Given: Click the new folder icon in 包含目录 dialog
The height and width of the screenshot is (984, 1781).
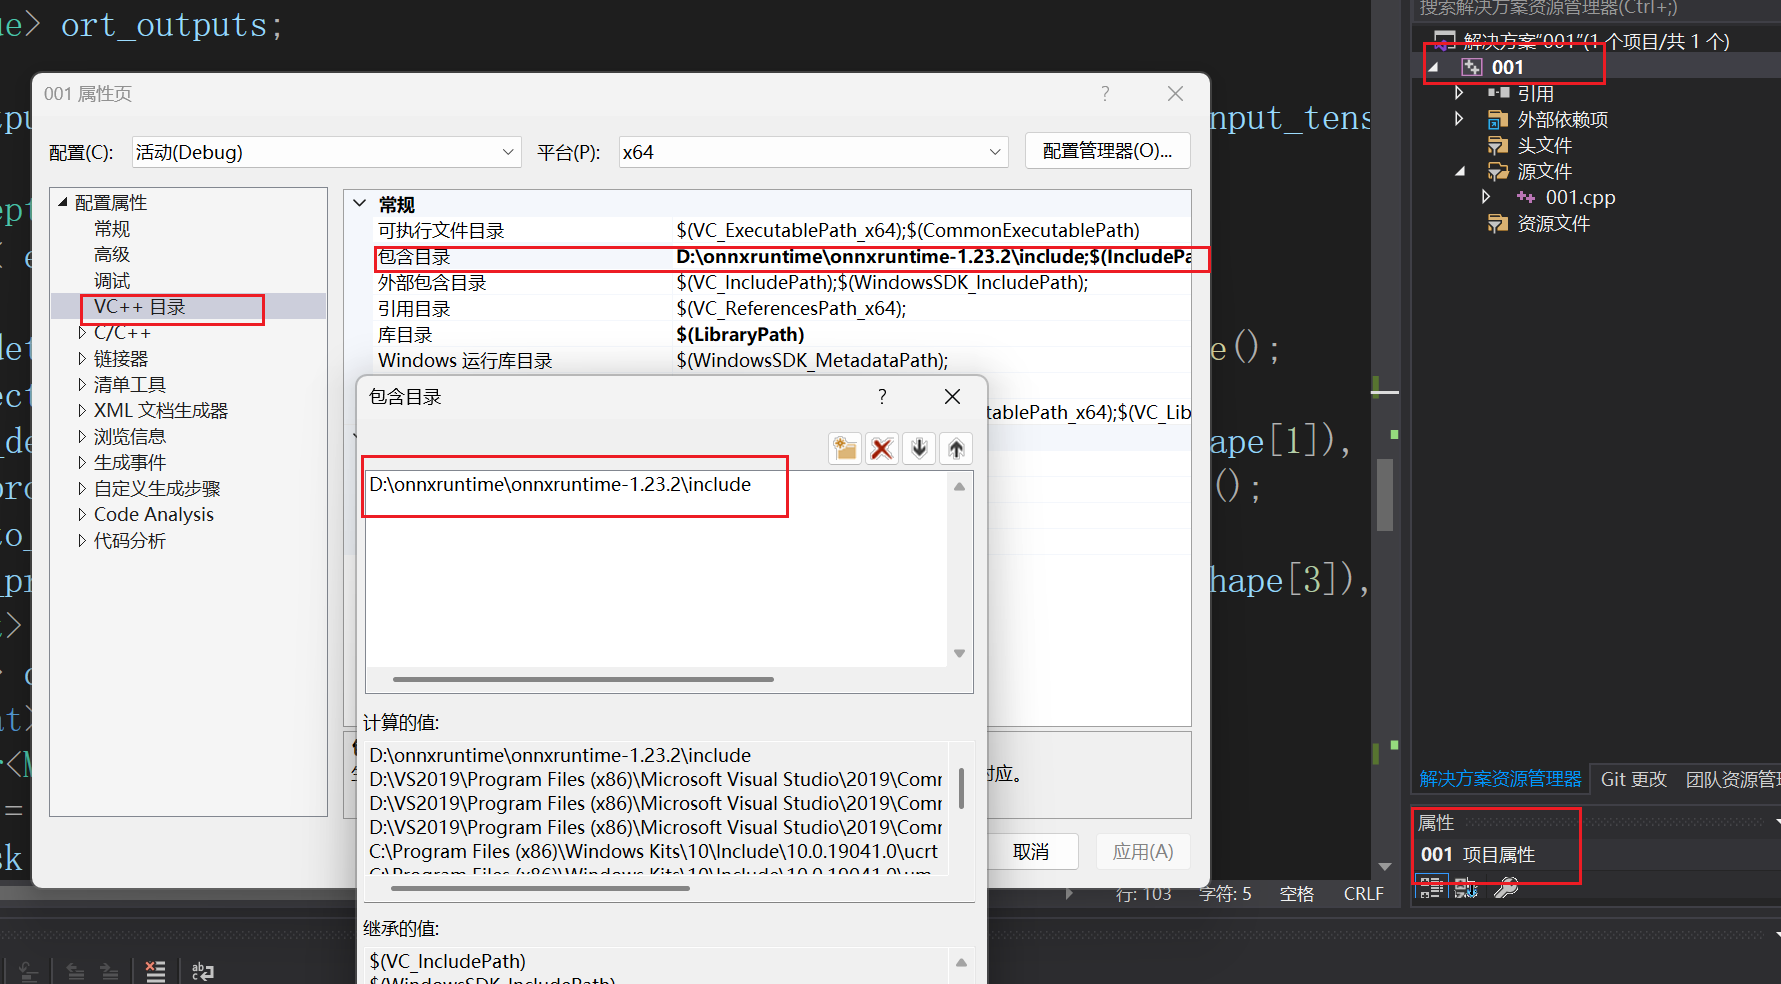Looking at the screenshot, I should pyautogui.click(x=845, y=448).
